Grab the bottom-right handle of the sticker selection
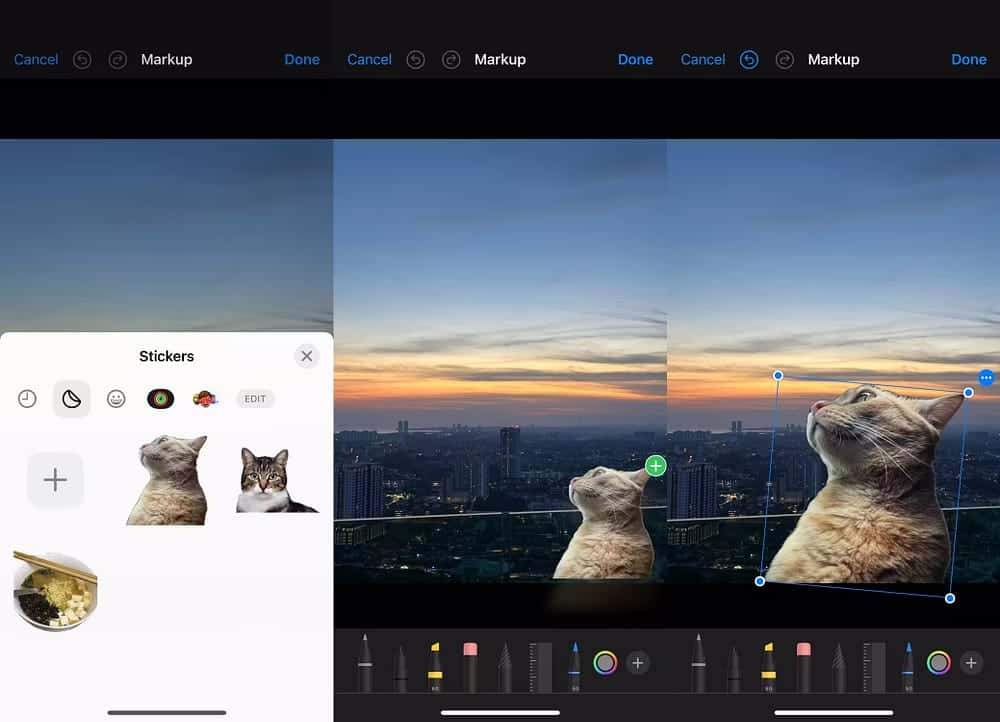1000x722 pixels. point(950,598)
